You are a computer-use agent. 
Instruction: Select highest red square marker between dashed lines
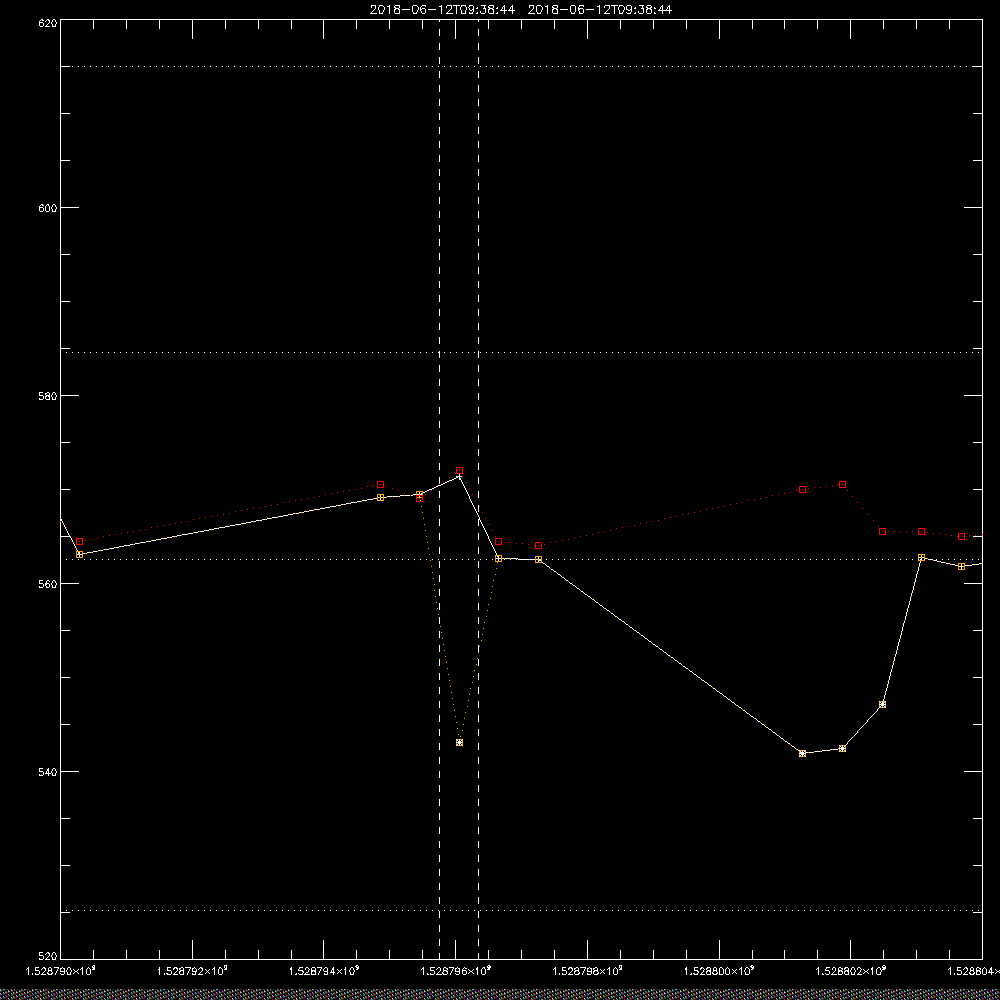pyautogui.click(x=459, y=471)
